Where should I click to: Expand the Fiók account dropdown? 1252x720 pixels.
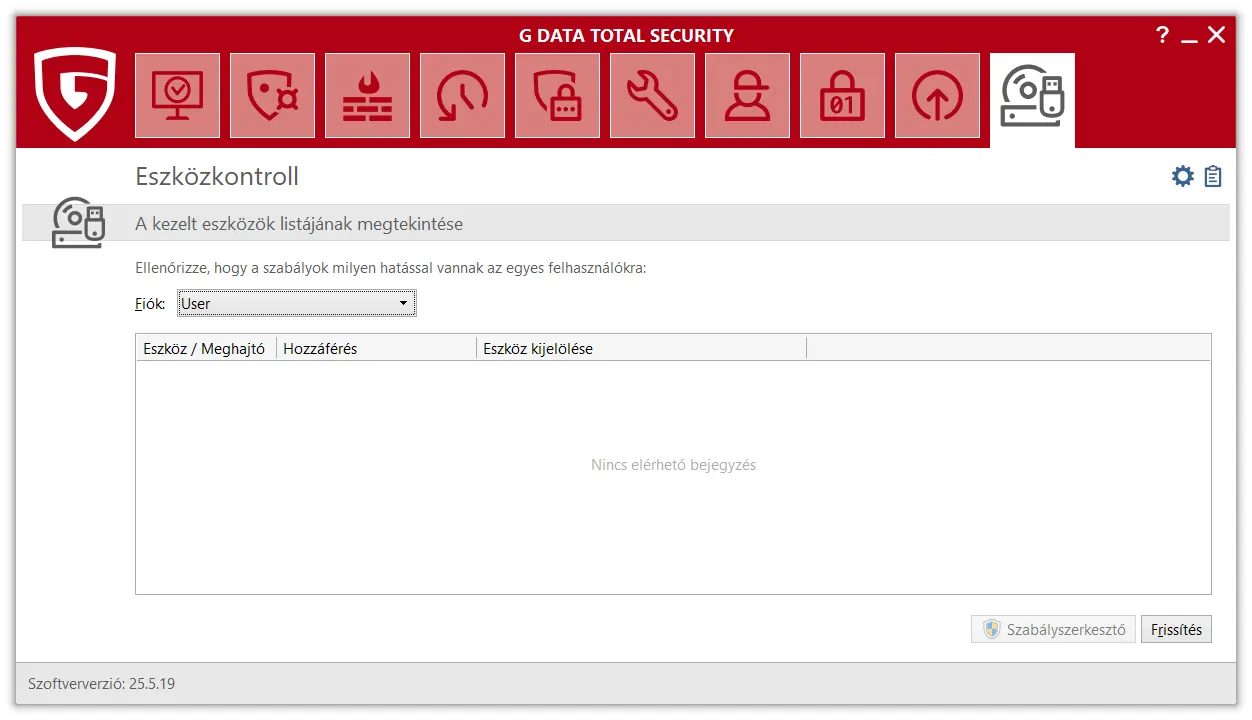(x=296, y=304)
